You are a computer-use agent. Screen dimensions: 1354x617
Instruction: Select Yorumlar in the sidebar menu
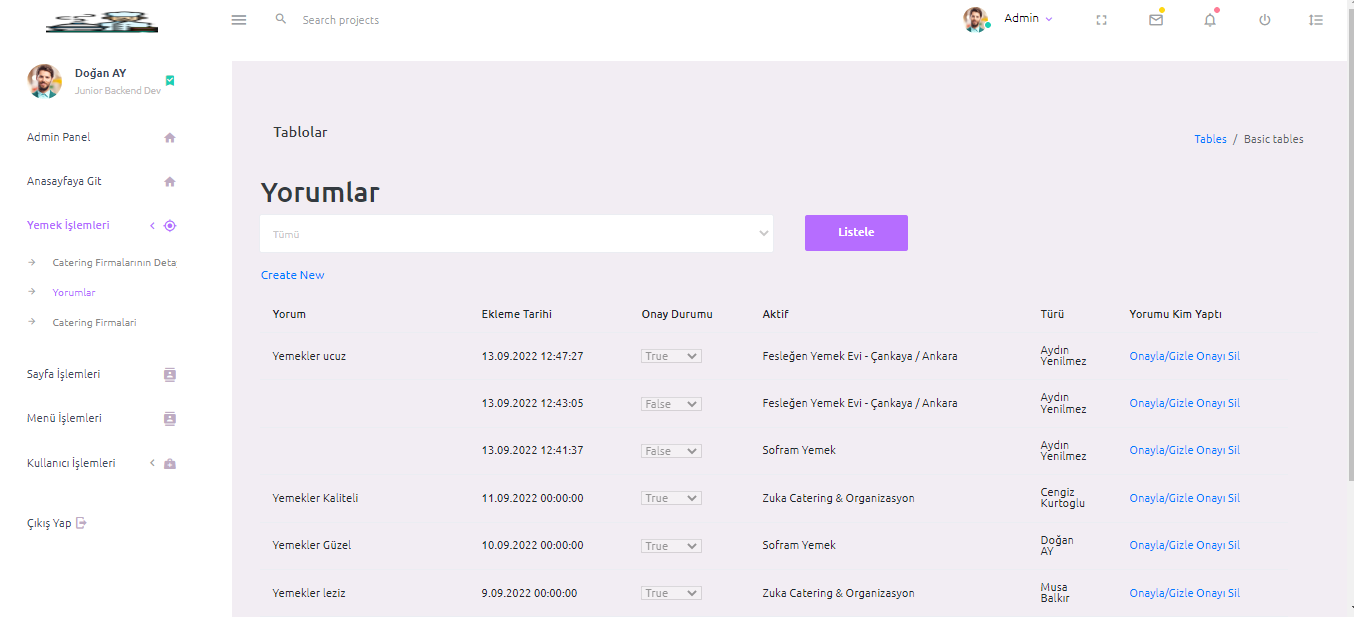[x=74, y=292]
